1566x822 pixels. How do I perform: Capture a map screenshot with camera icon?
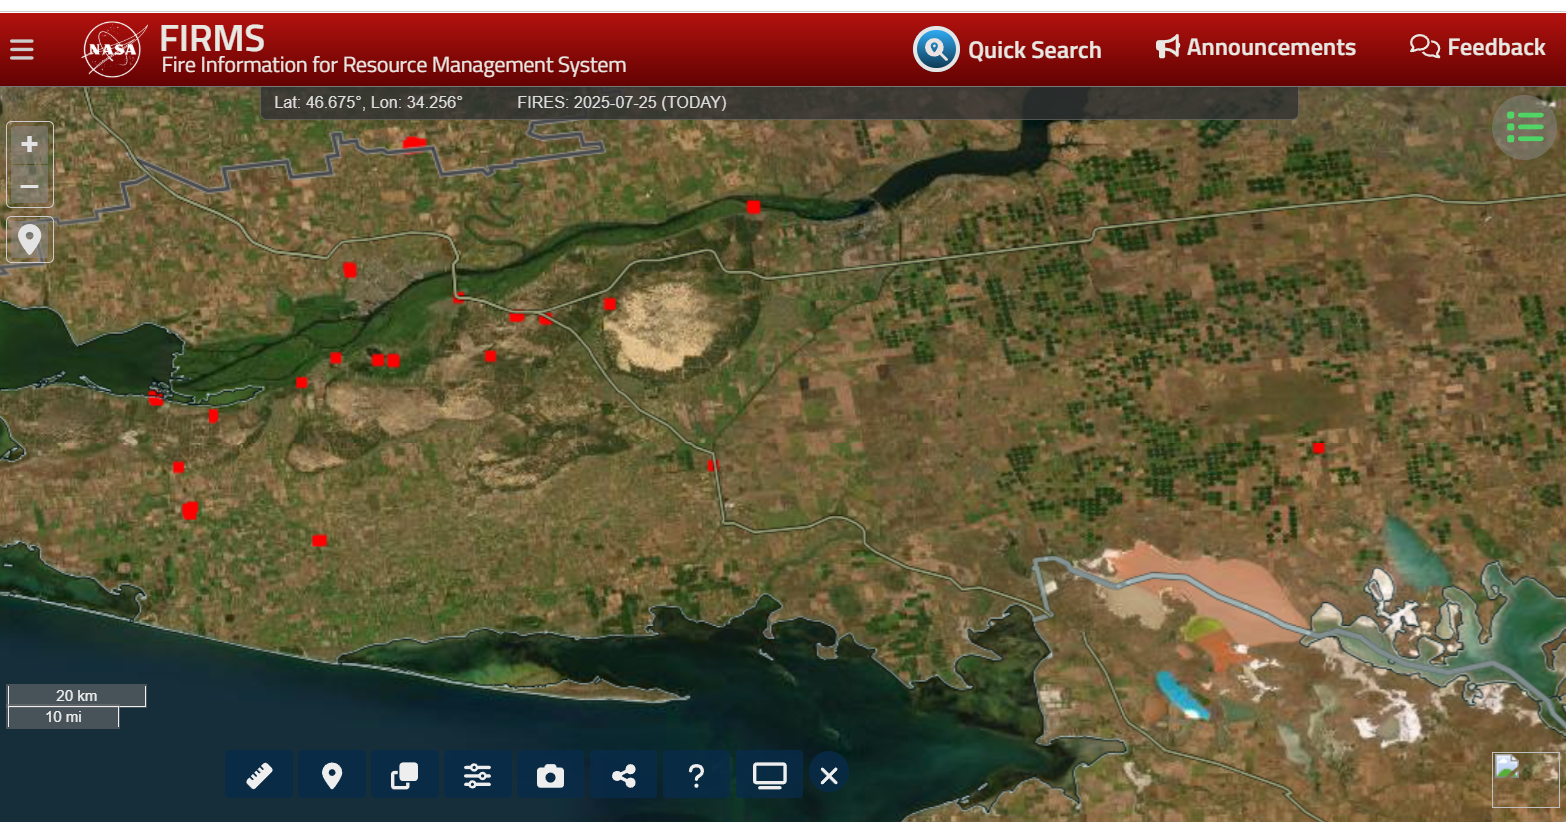[x=550, y=776]
